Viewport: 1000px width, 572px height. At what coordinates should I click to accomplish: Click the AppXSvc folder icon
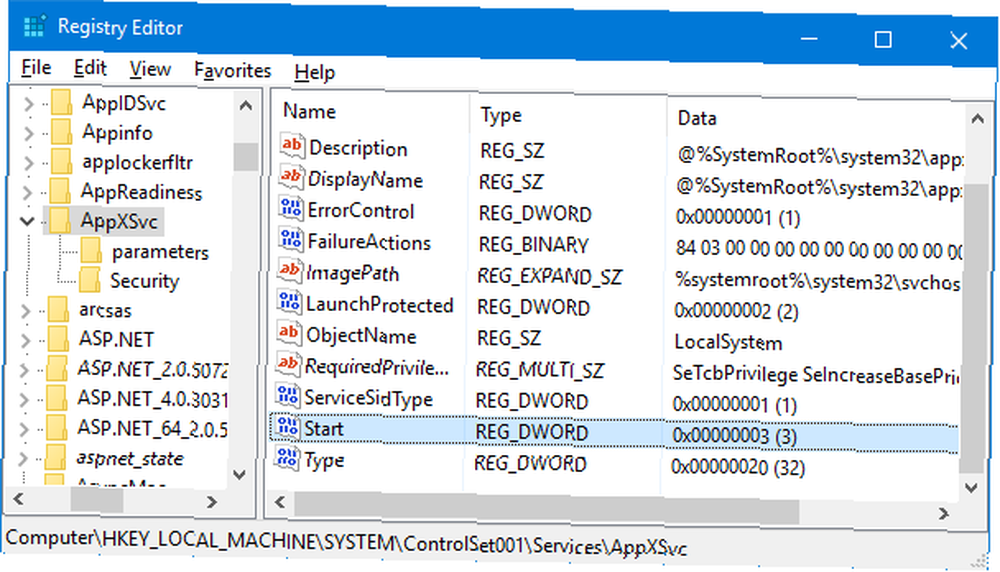click(60, 221)
